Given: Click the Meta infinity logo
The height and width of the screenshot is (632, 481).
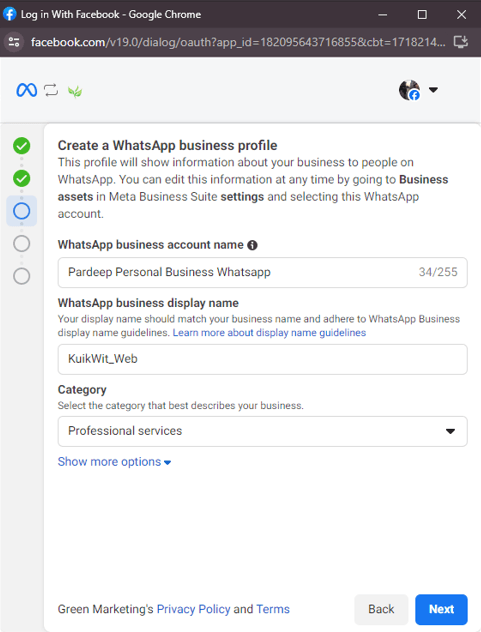Looking at the screenshot, I should [x=27, y=90].
